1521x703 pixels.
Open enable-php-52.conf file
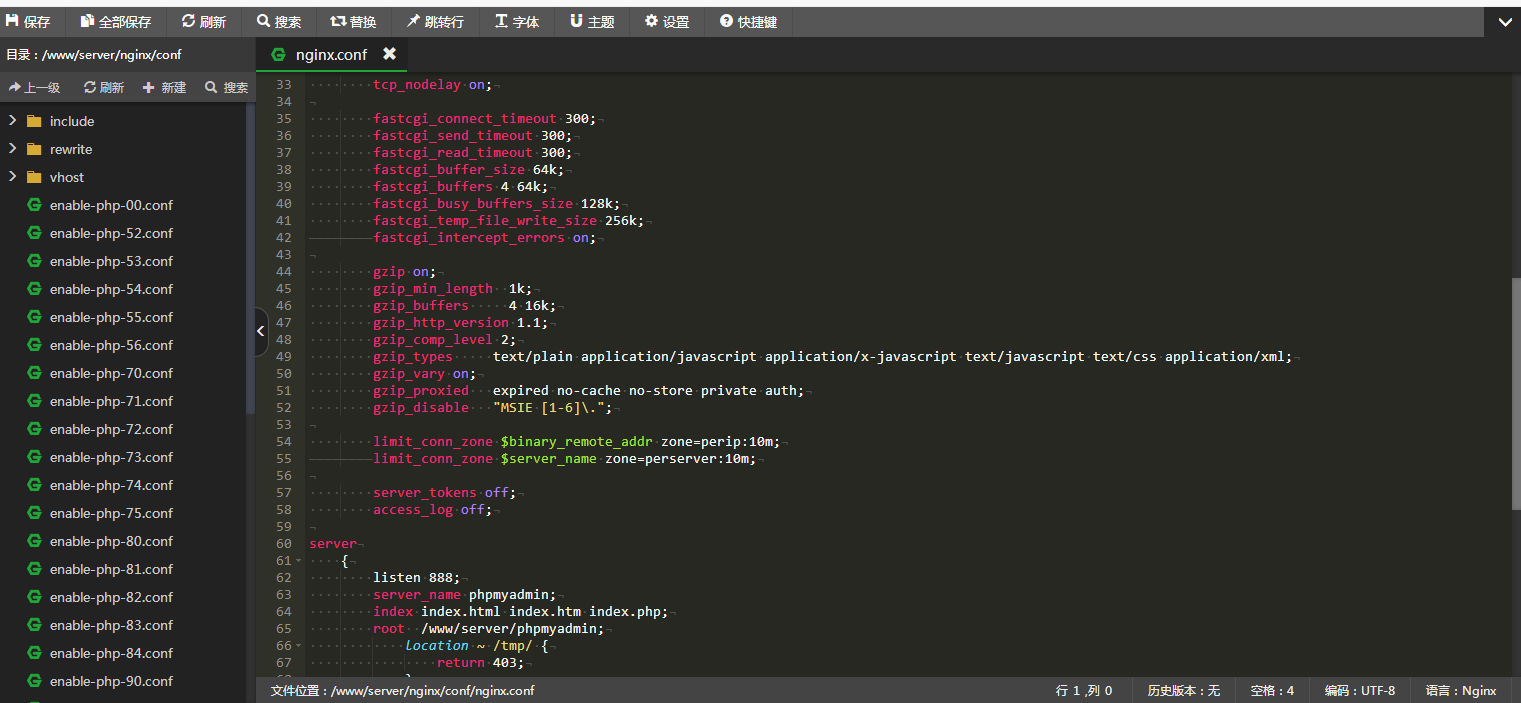(111, 233)
